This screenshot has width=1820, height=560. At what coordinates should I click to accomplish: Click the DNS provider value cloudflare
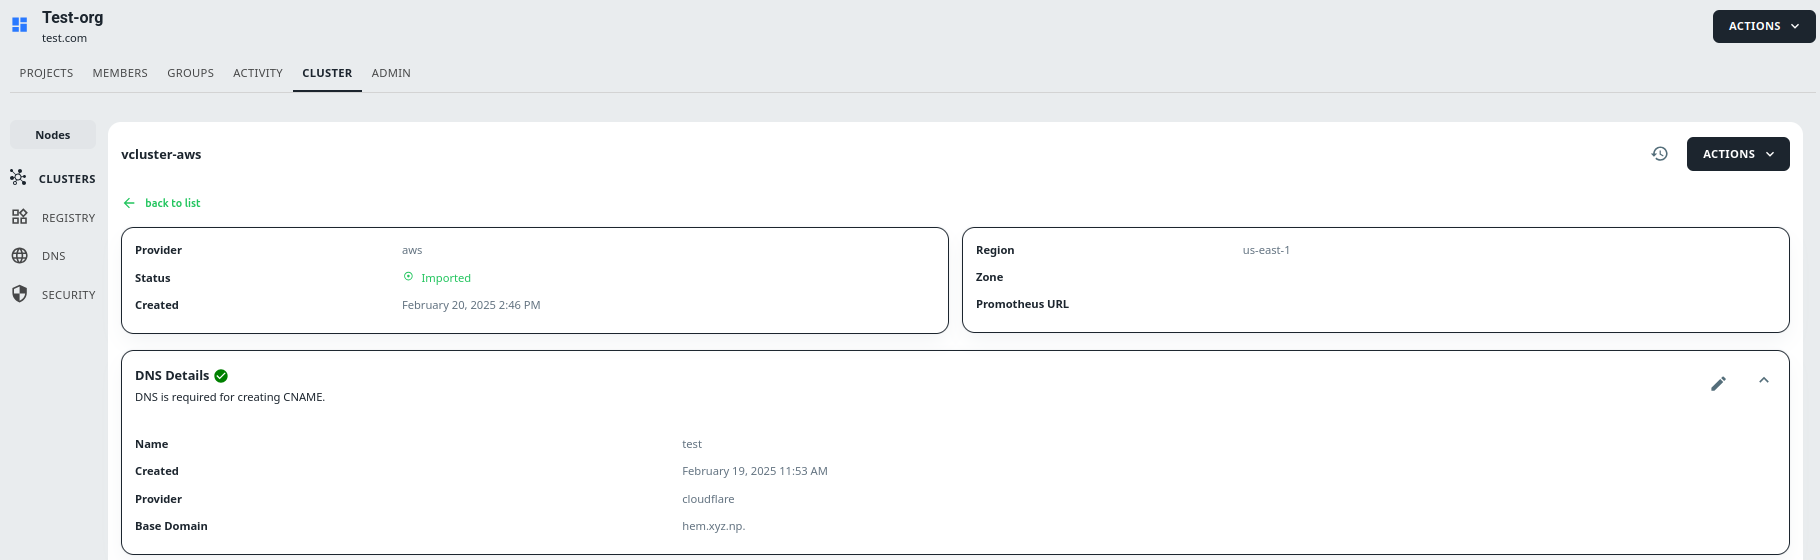(708, 499)
